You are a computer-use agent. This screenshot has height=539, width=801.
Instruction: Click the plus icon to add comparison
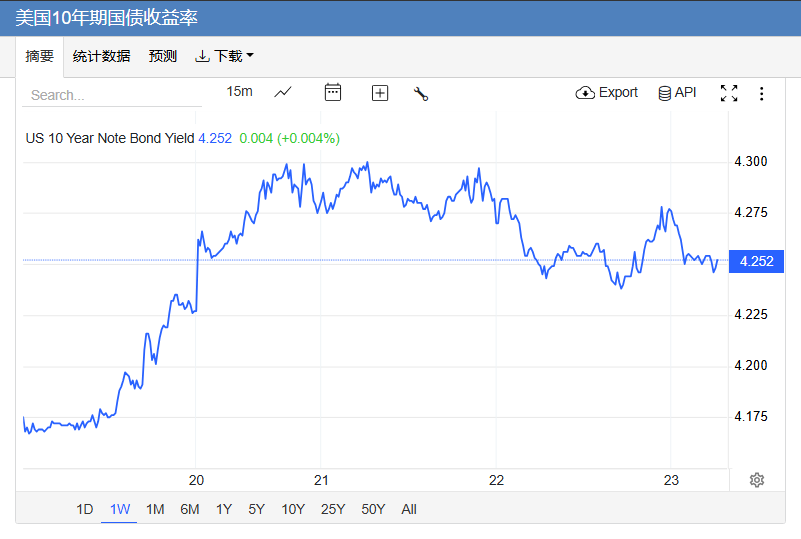(380, 93)
